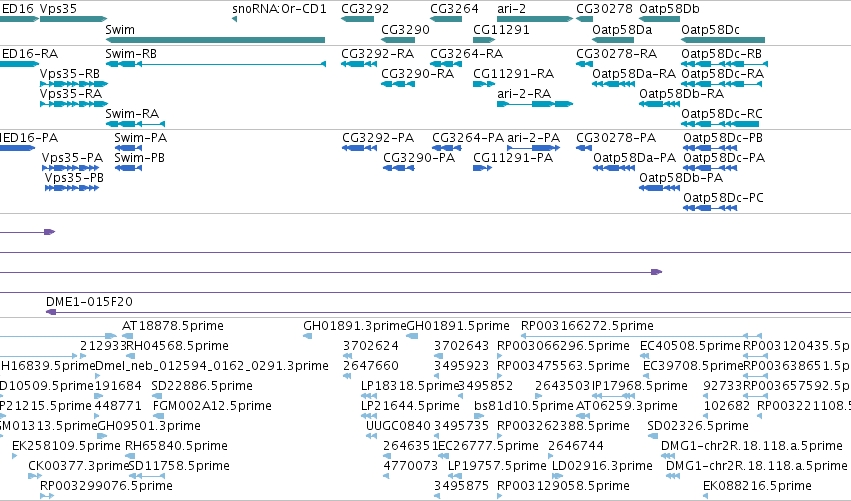Click the CG3264-PA protein label
Screen dimensions: 851x501
(468, 138)
